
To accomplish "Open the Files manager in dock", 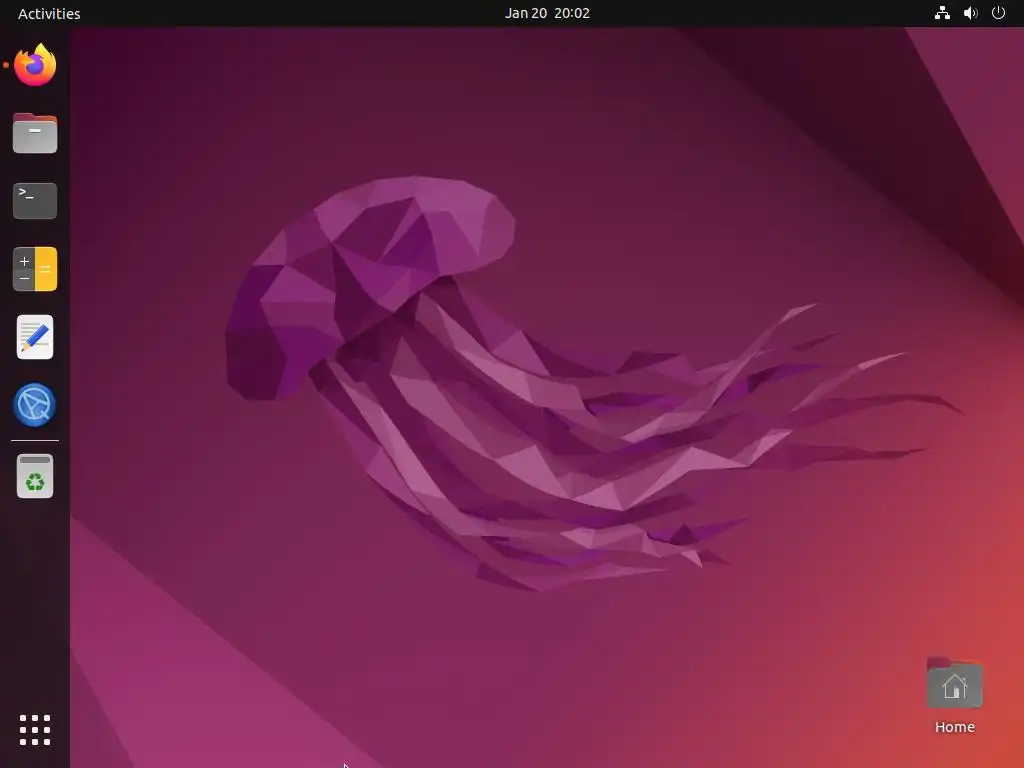I will click(35, 133).
